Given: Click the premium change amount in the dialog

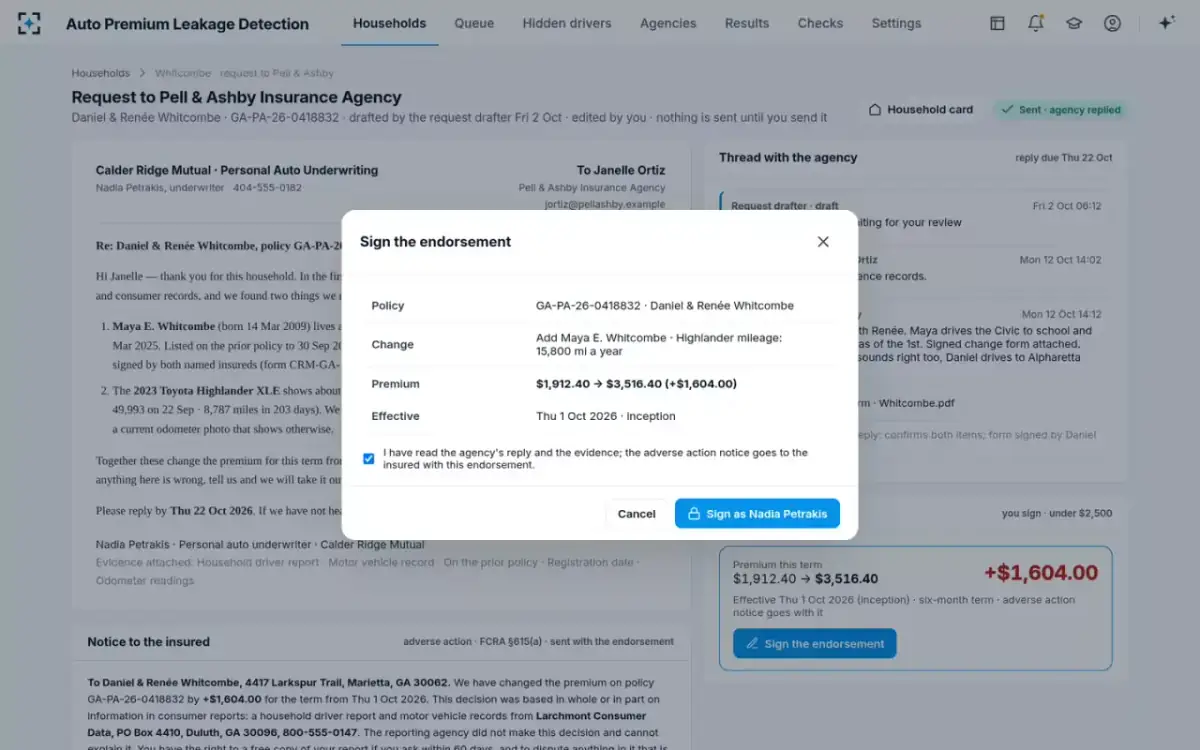Looking at the screenshot, I should (636, 384).
